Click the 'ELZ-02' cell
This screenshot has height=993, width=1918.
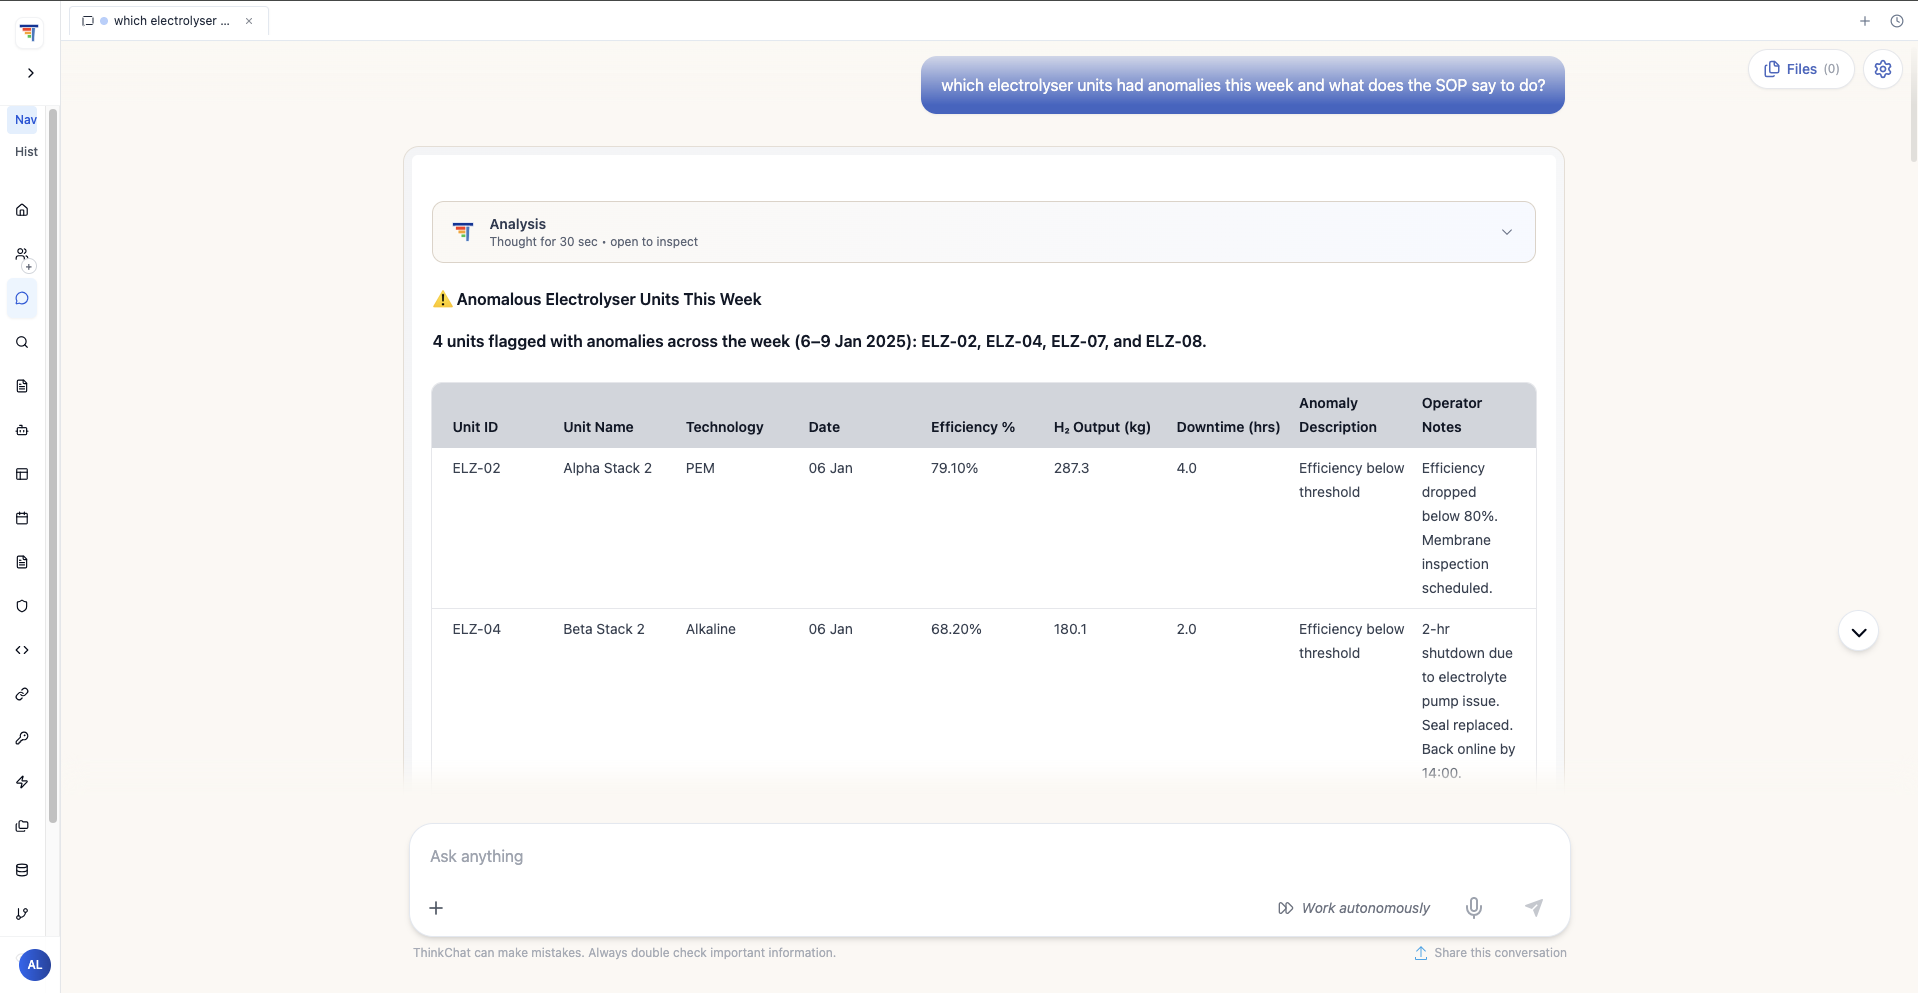point(476,468)
